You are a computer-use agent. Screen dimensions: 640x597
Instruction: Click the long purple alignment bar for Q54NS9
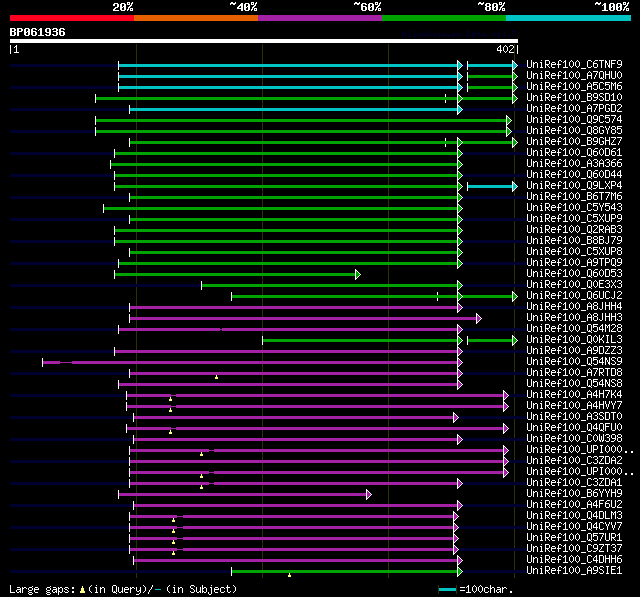pyautogui.click(x=252, y=362)
